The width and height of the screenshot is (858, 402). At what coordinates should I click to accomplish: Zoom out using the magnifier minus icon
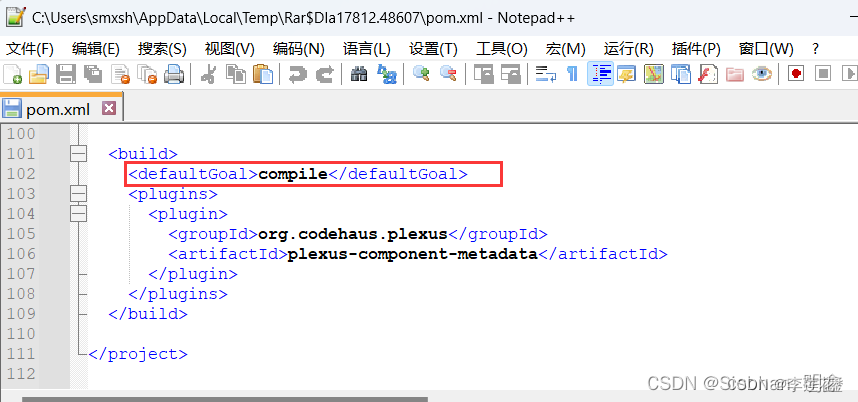point(448,74)
